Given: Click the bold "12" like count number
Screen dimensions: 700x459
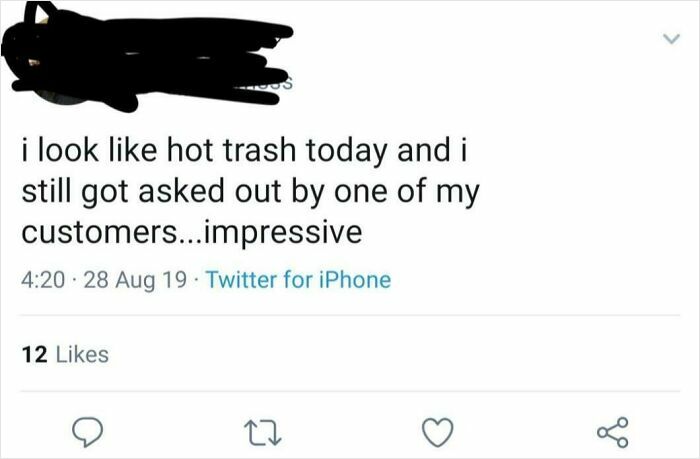Looking at the screenshot, I should tap(32, 353).
